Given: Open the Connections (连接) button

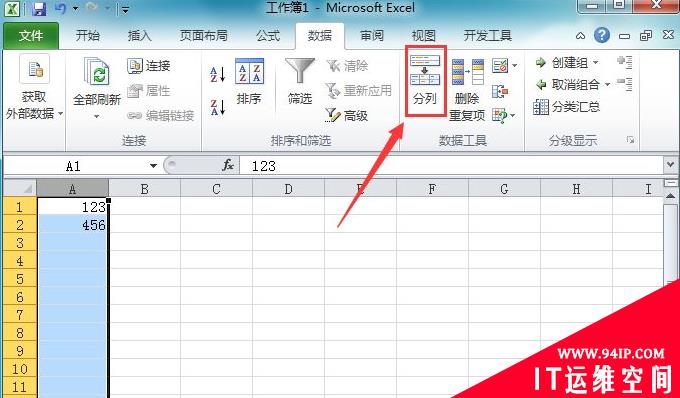Looking at the screenshot, I should coord(149,66).
